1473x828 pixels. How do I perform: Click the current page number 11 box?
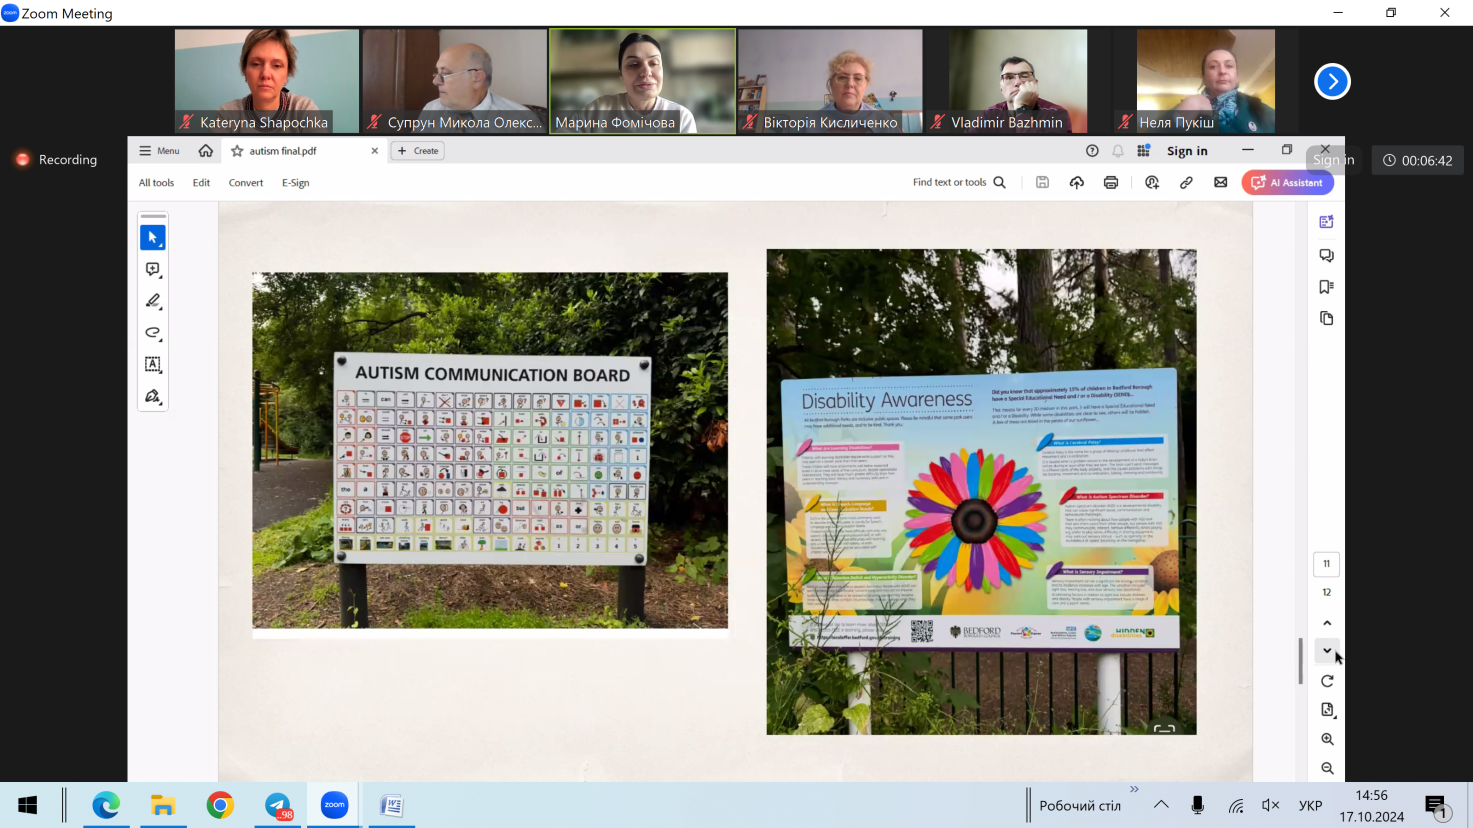tap(1327, 564)
